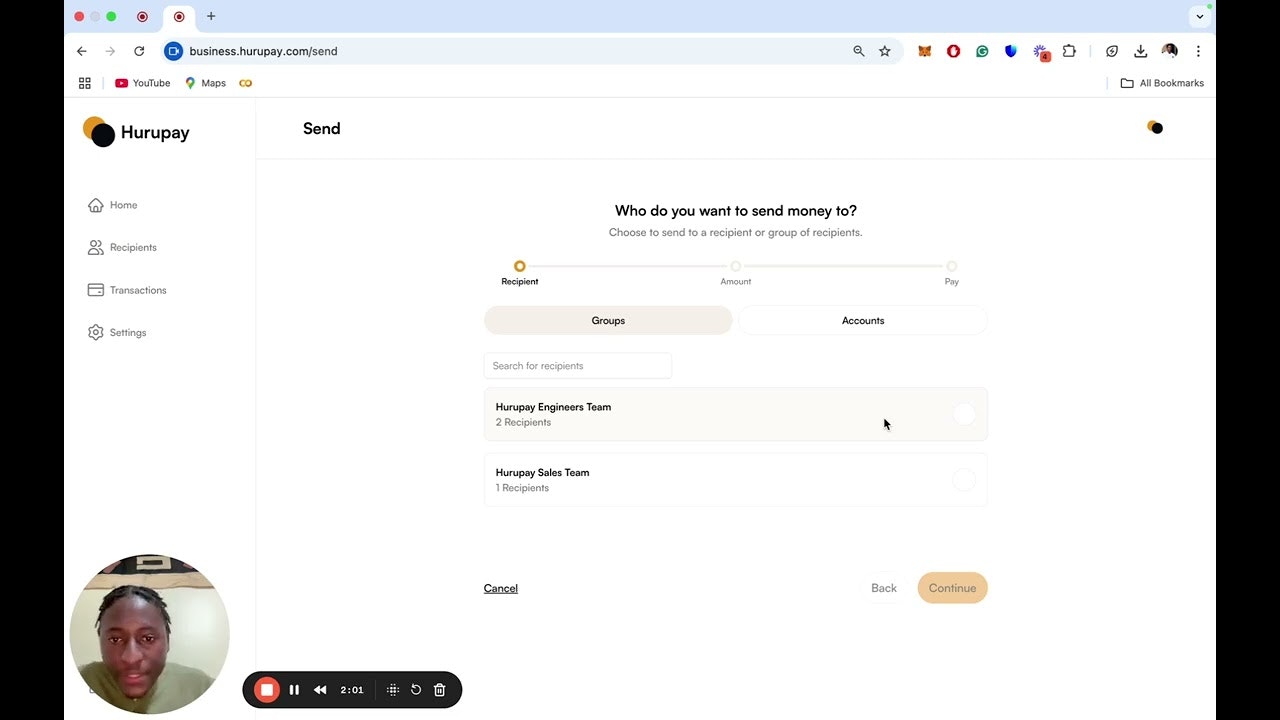Viewport: 1280px width, 720px height.
Task: Click the Pay step marker
Action: click(952, 266)
